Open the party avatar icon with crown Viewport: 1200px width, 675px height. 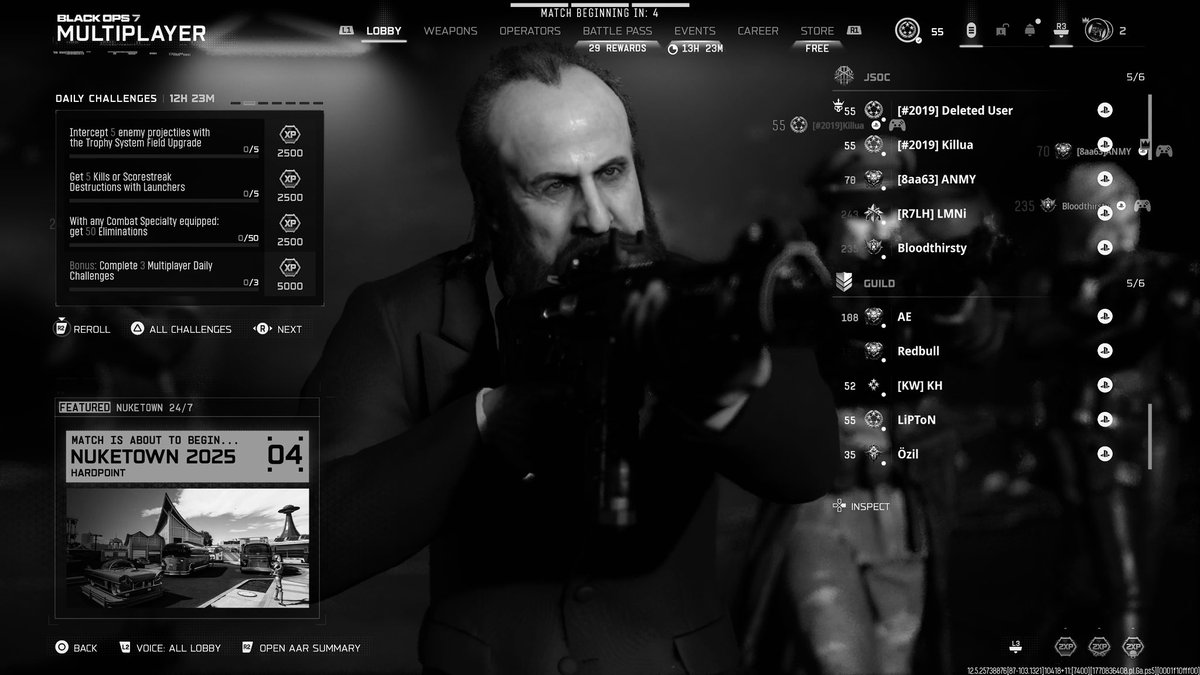1097,30
